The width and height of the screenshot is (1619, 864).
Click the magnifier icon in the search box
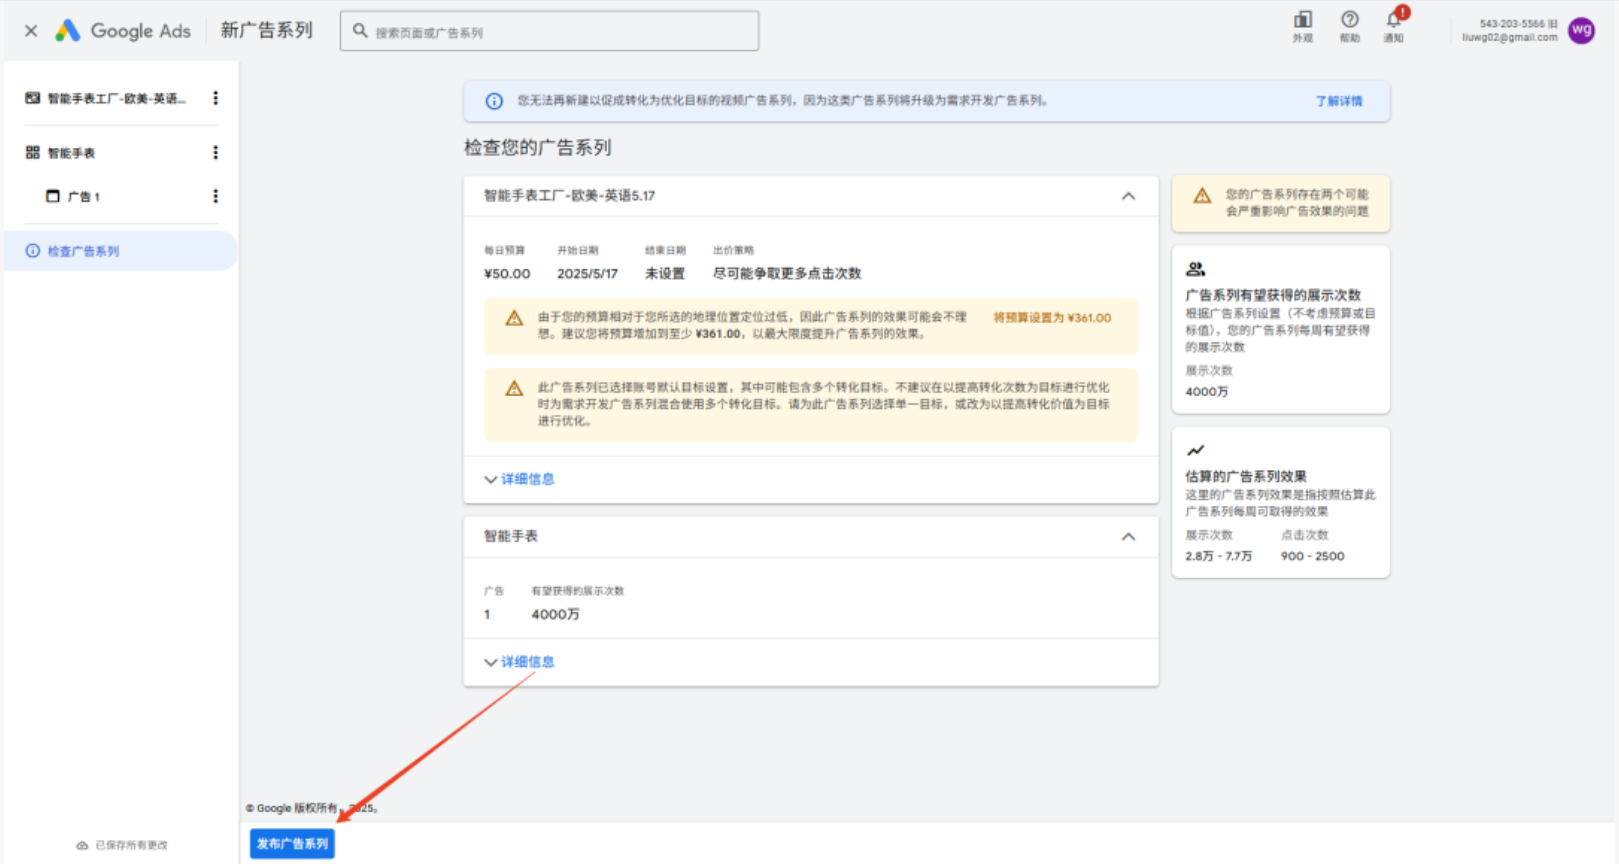point(360,31)
